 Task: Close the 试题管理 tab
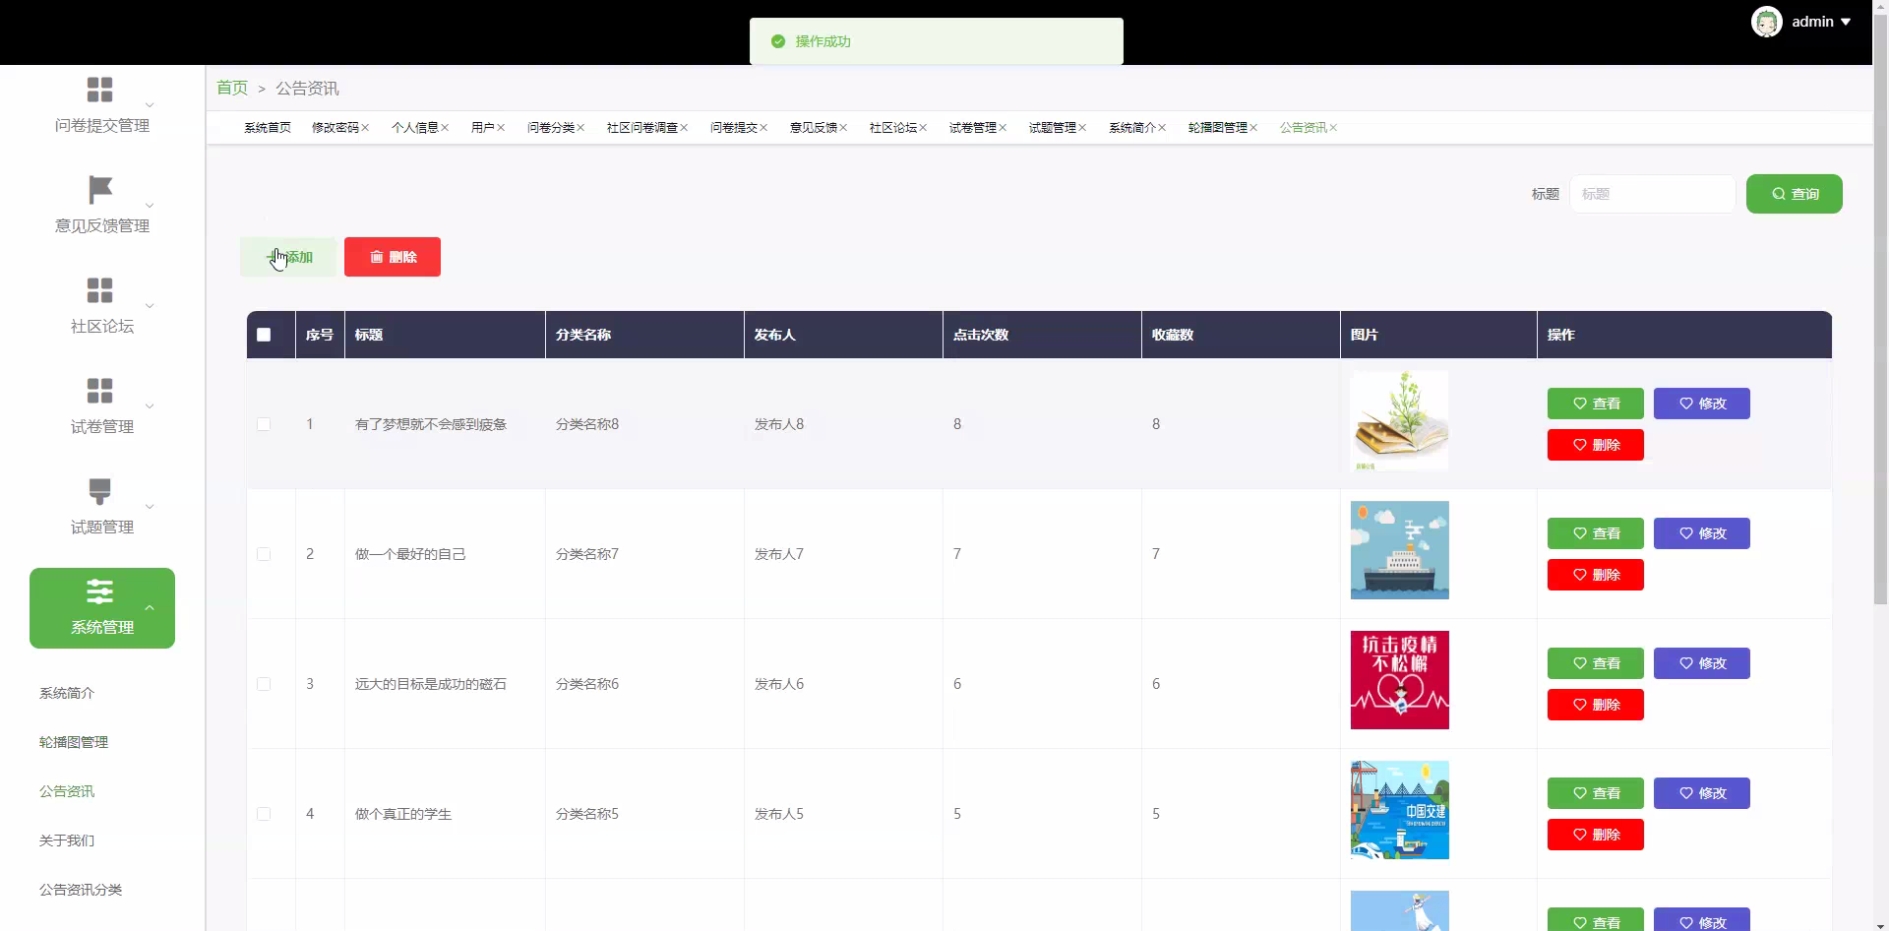1083,128
